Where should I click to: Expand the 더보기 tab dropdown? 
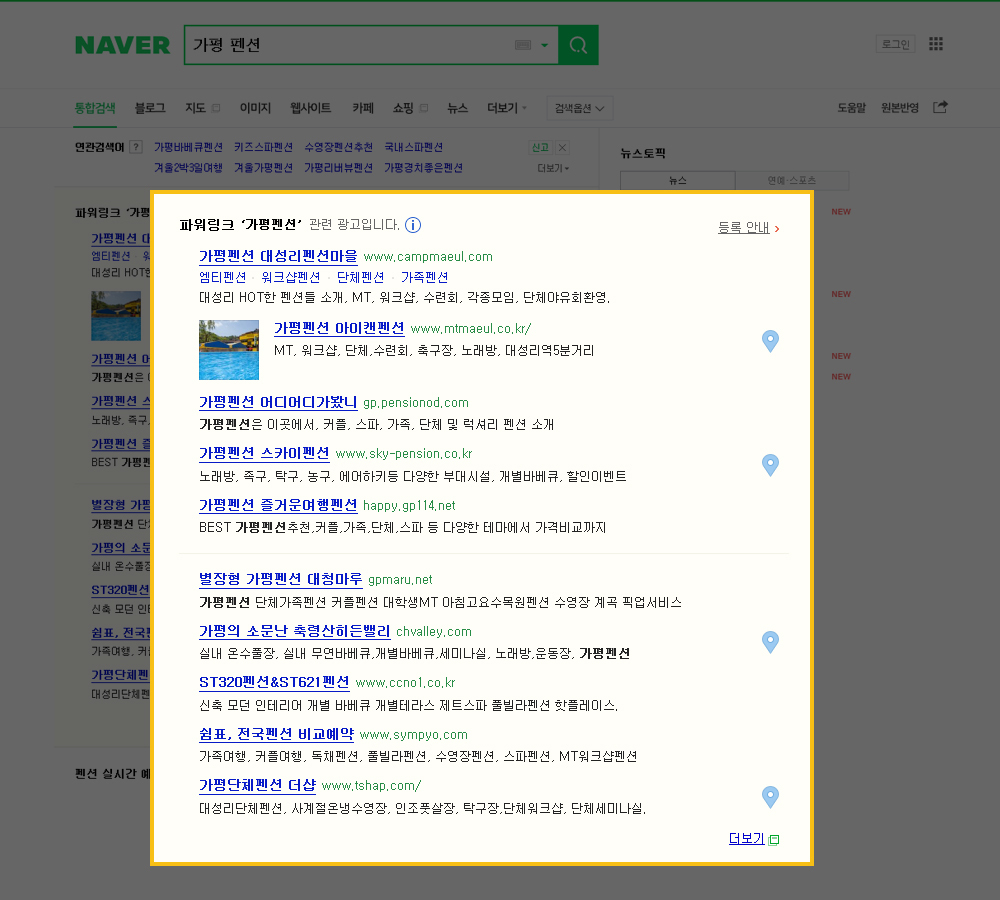click(507, 108)
